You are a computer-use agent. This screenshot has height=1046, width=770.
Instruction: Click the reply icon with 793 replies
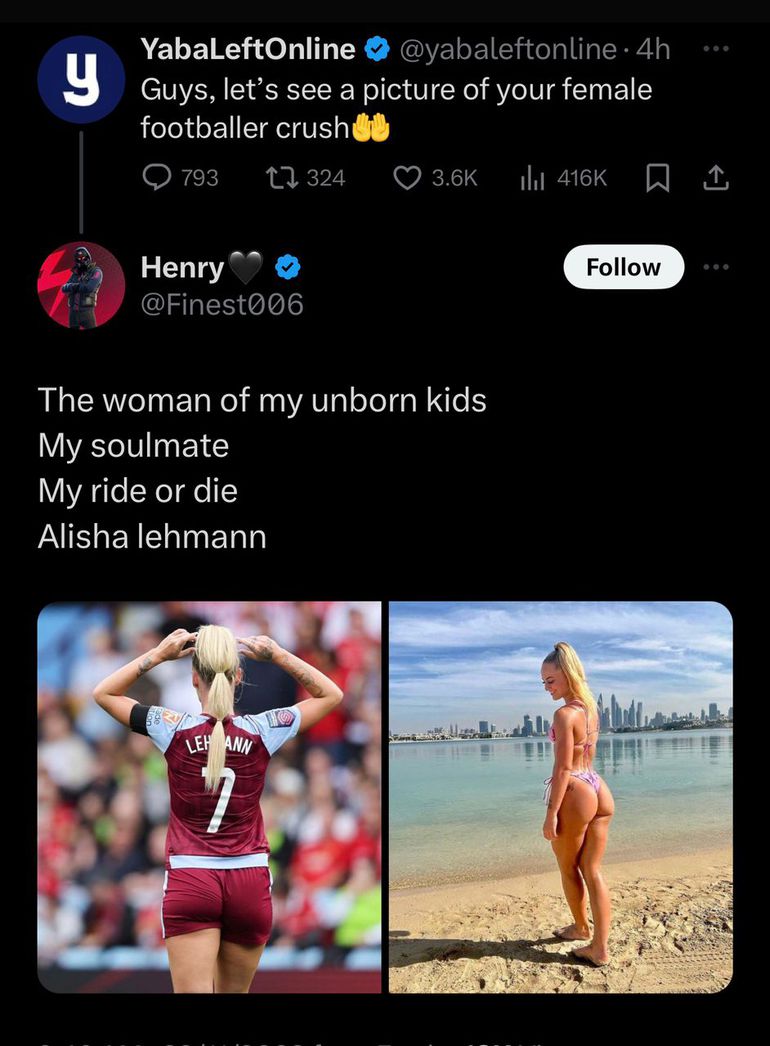158,177
